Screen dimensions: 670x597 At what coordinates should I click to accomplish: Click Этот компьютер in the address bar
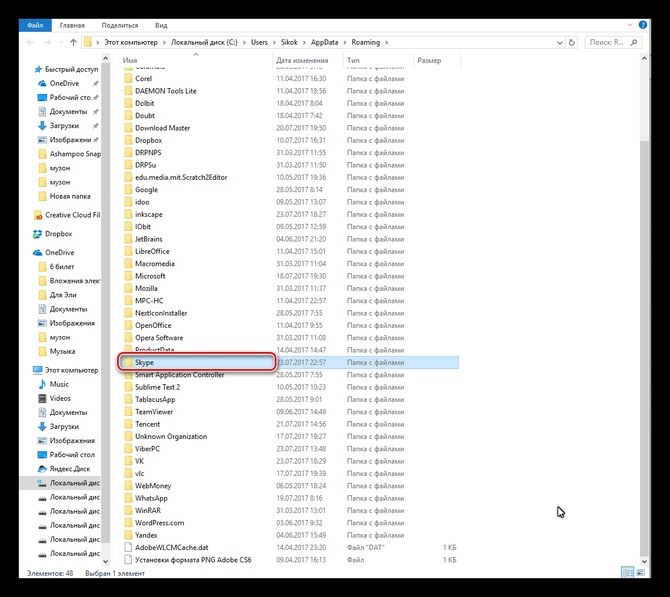pos(131,42)
